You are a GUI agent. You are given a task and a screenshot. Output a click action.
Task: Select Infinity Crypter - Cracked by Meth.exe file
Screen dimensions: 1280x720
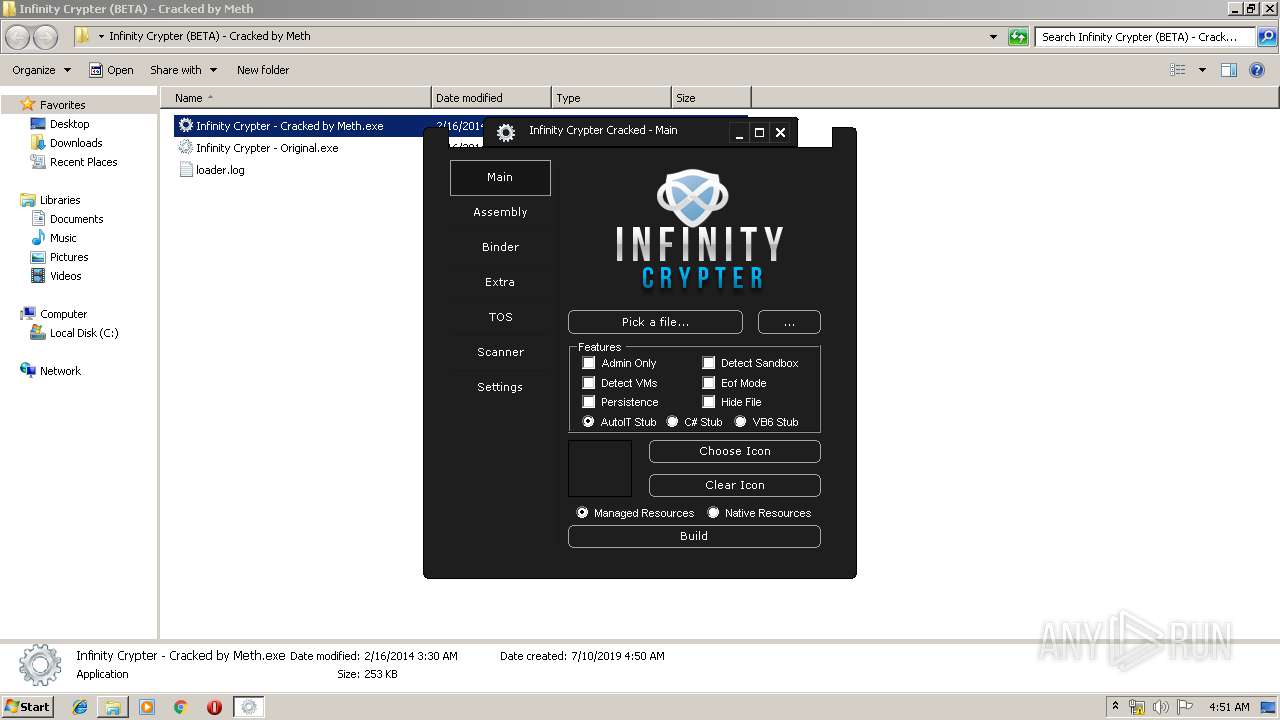pyautogui.click(x=289, y=126)
